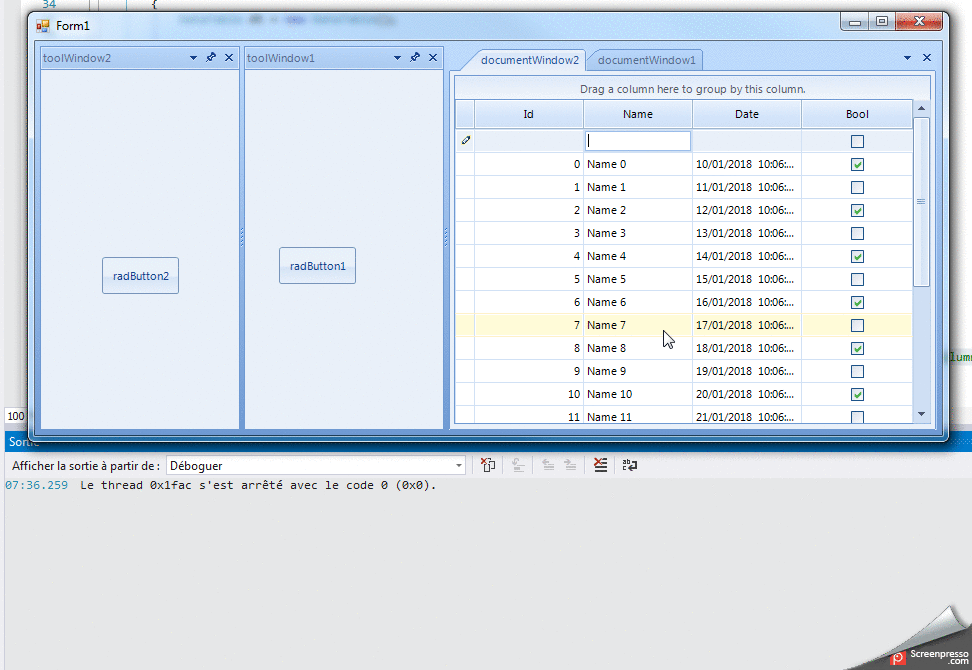
Task: Sort by the Name column header
Action: click(638, 114)
